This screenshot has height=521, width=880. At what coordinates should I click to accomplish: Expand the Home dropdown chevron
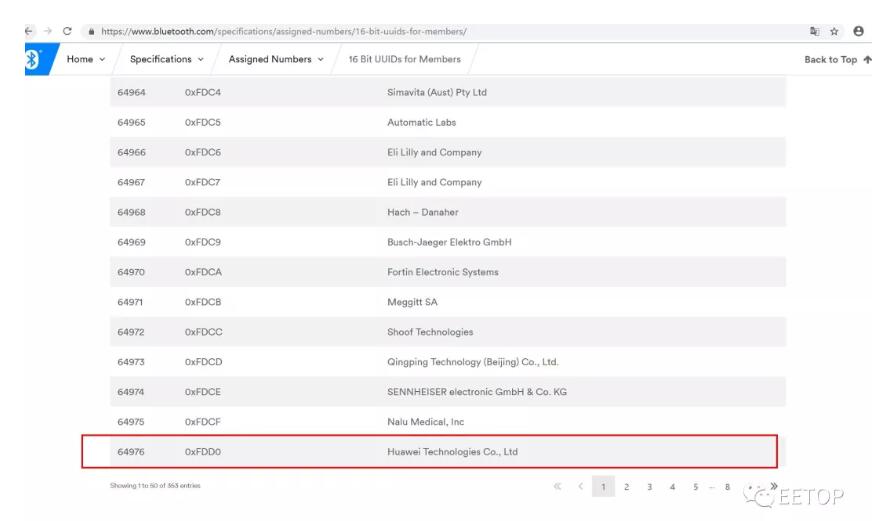[x=102, y=60]
